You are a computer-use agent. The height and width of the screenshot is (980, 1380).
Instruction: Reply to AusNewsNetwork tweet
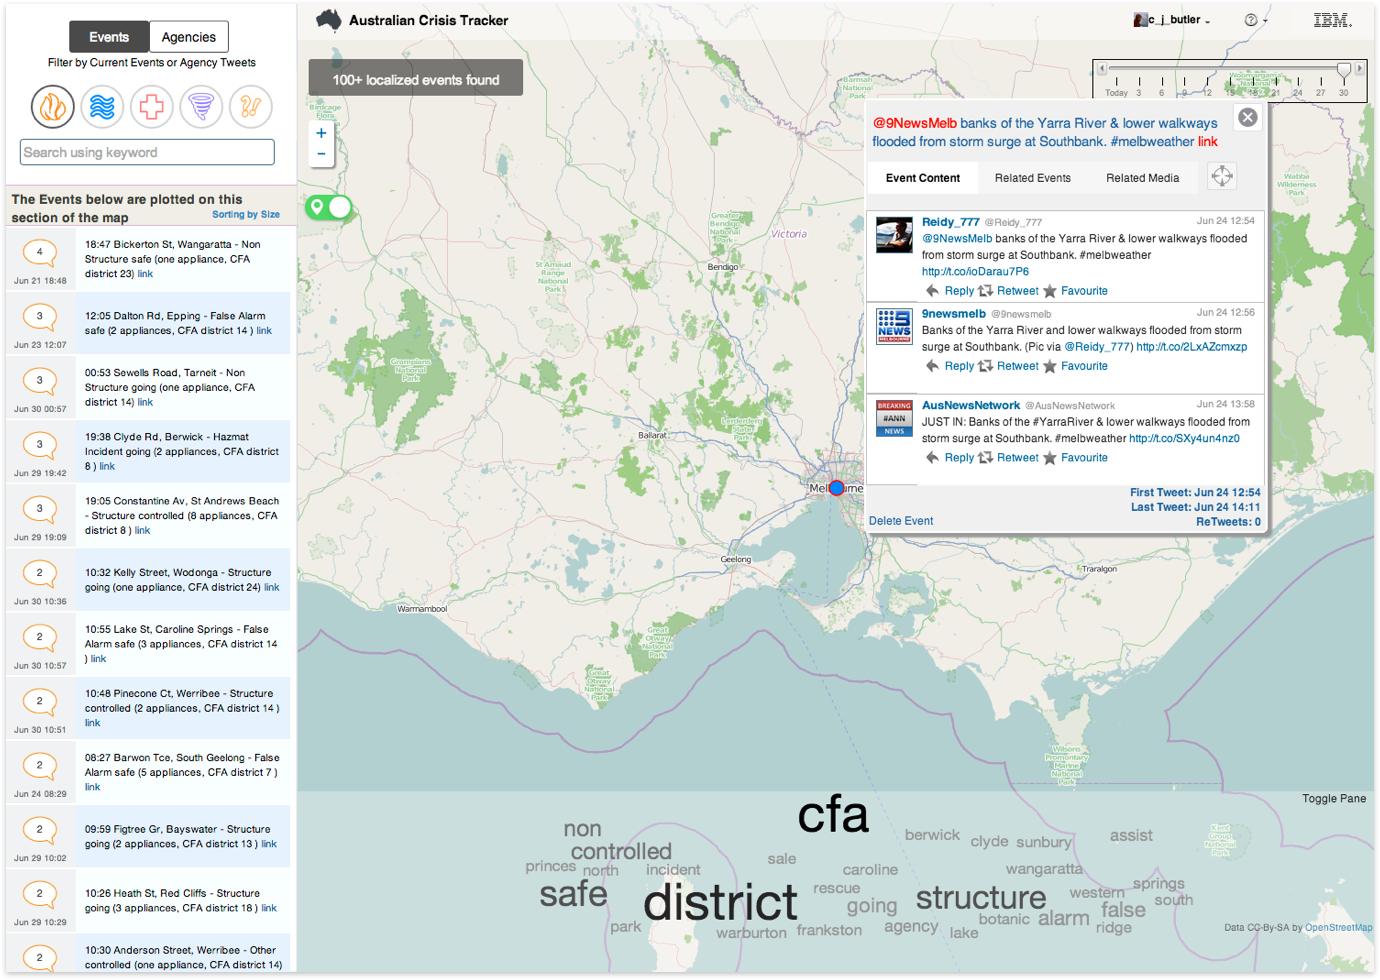tap(950, 458)
